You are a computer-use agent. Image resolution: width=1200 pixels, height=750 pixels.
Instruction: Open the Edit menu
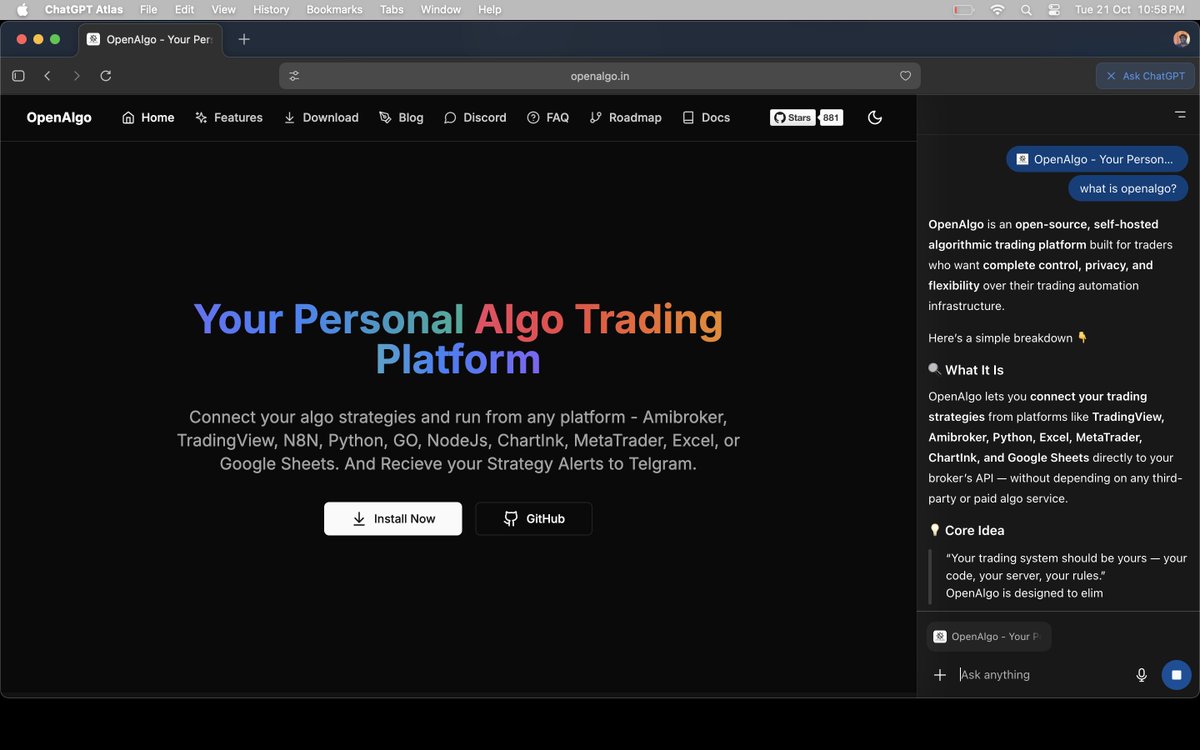(x=185, y=9)
